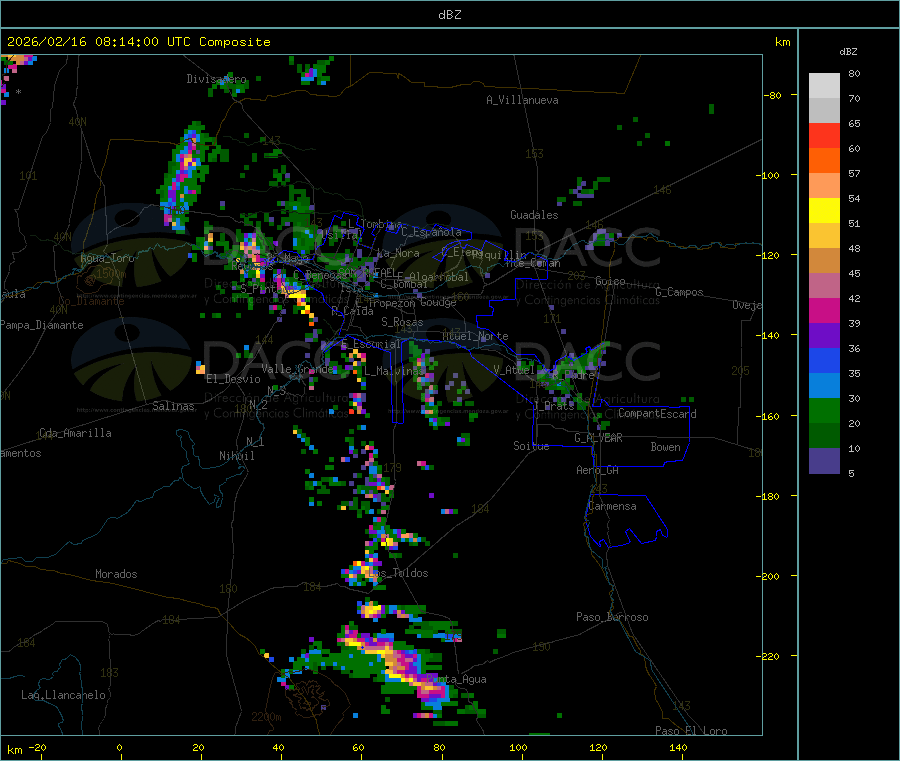
Task: Click the CompantEscard place label
Action: 657,413
